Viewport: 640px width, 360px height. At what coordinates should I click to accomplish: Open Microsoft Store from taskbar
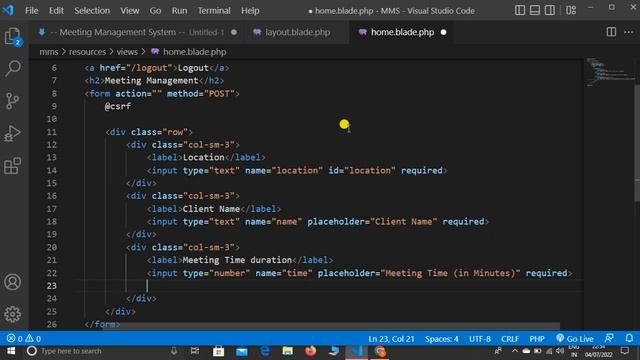pyautogui.click(x=218, y=351)
